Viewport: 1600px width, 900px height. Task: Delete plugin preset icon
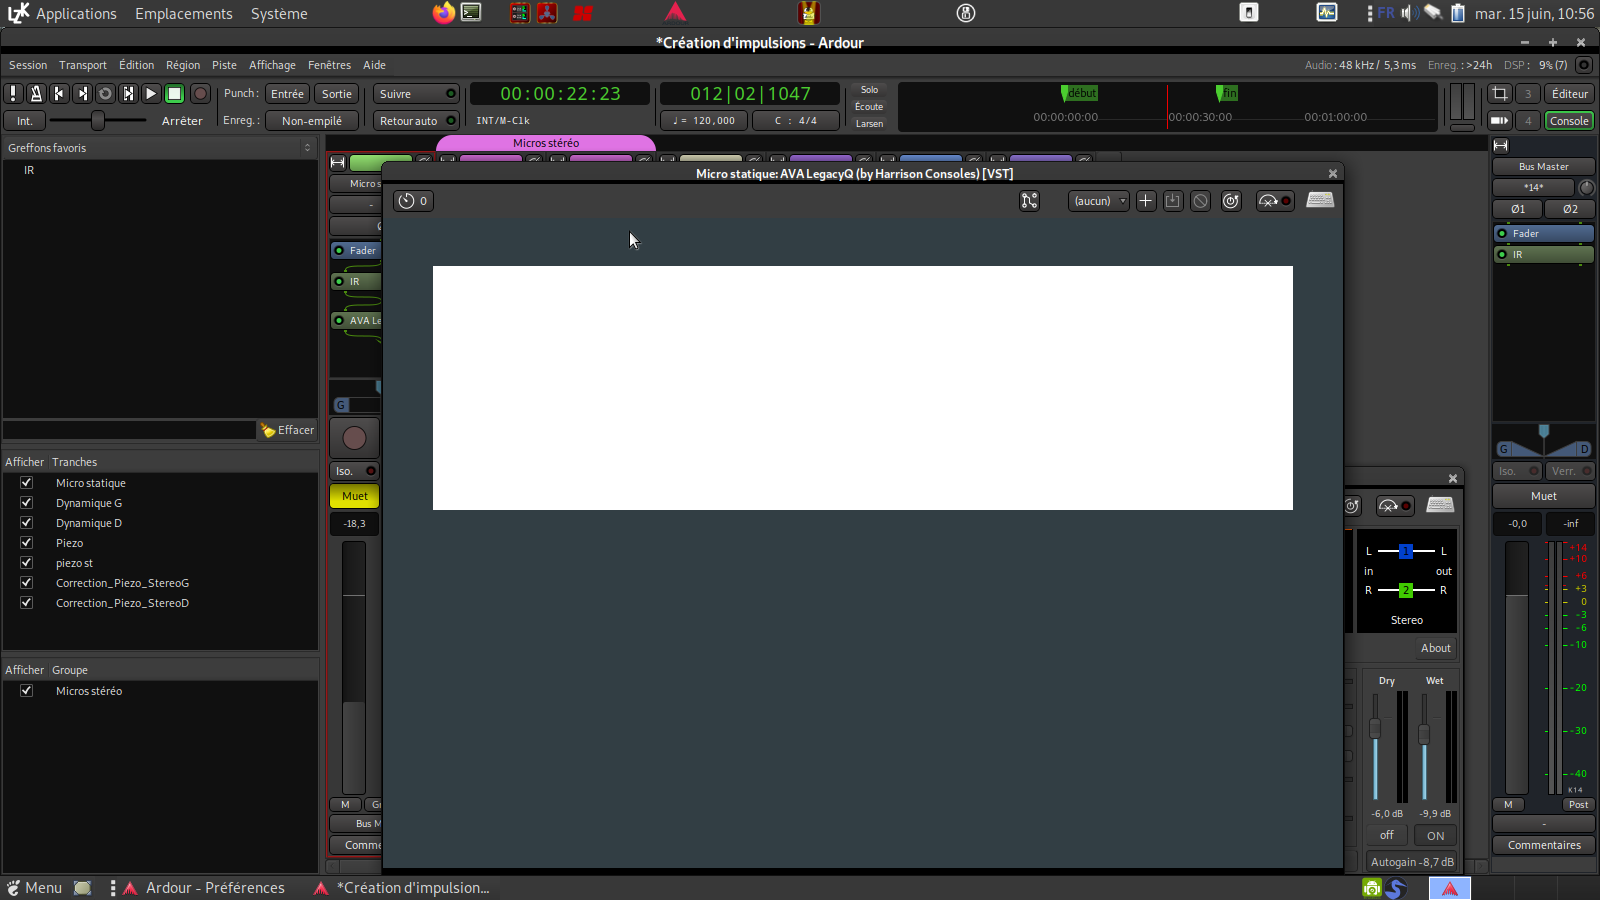coord(1201,201)
